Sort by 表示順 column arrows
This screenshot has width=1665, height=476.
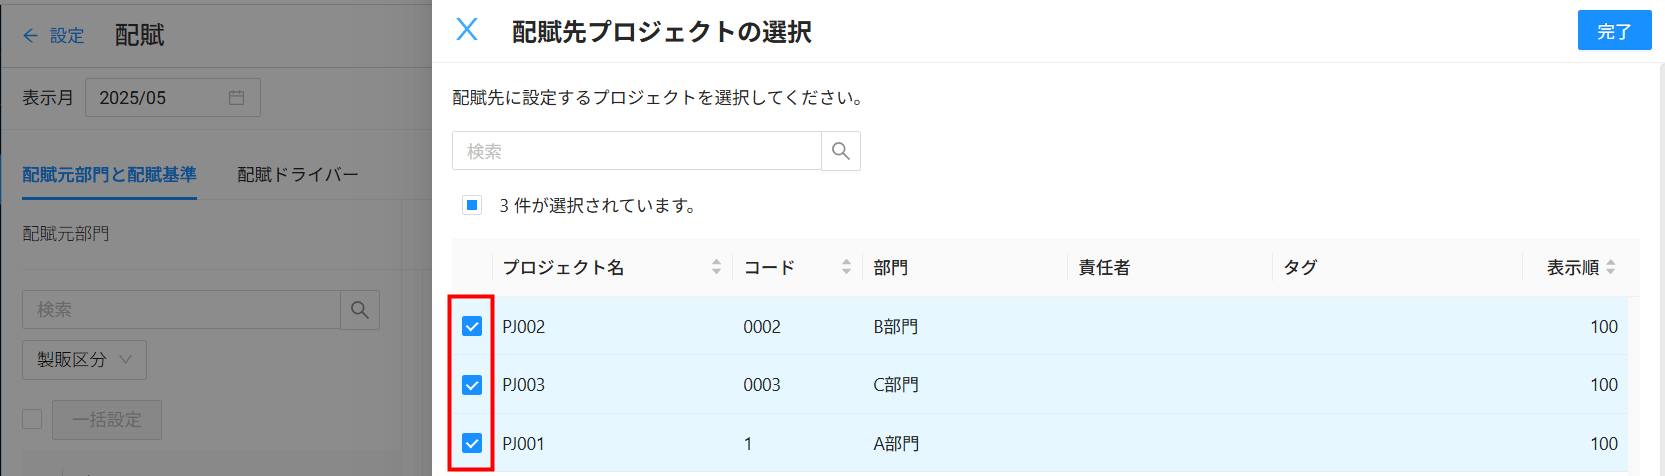point(1610,267)
